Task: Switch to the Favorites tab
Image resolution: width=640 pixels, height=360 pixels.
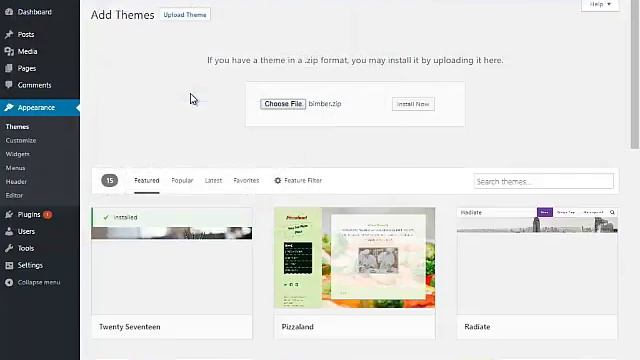Action: point(246,180)
